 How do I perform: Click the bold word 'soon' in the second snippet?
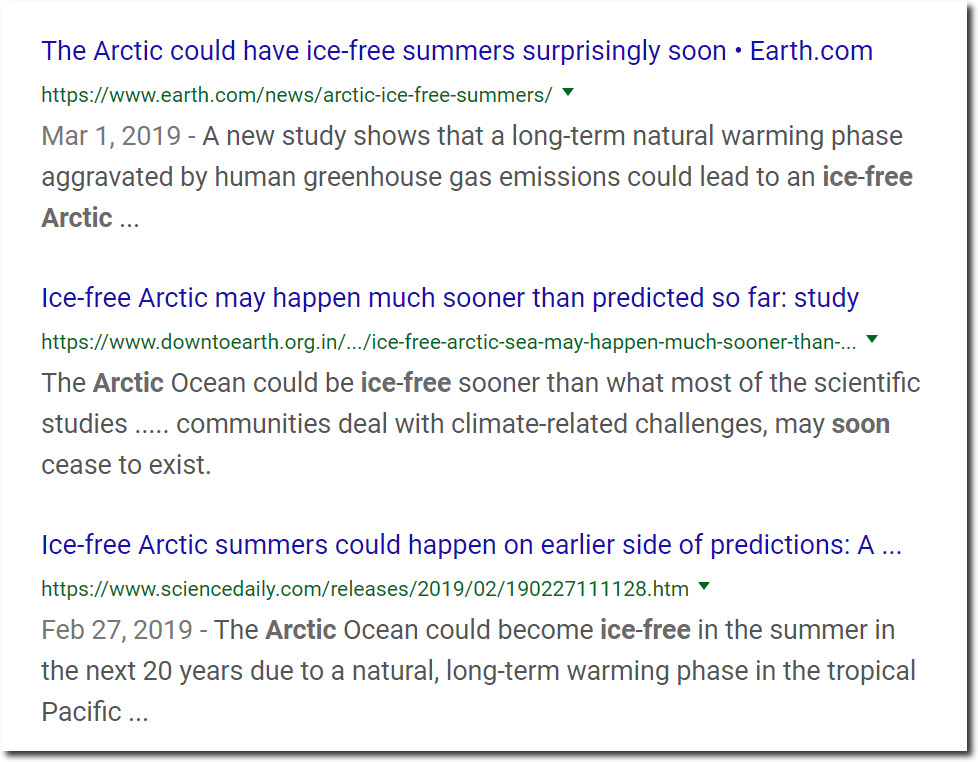861,424
